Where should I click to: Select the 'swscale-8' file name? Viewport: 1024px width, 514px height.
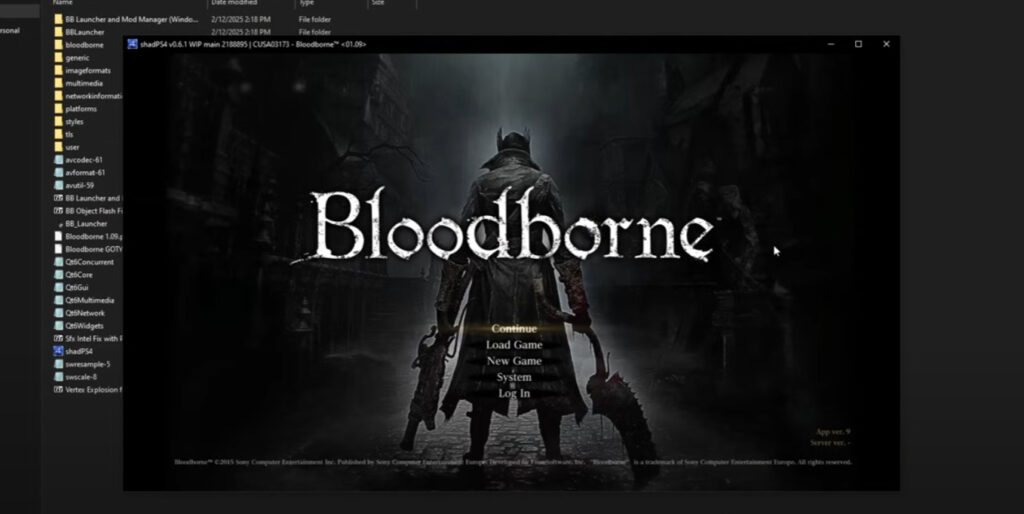[81, 377]
